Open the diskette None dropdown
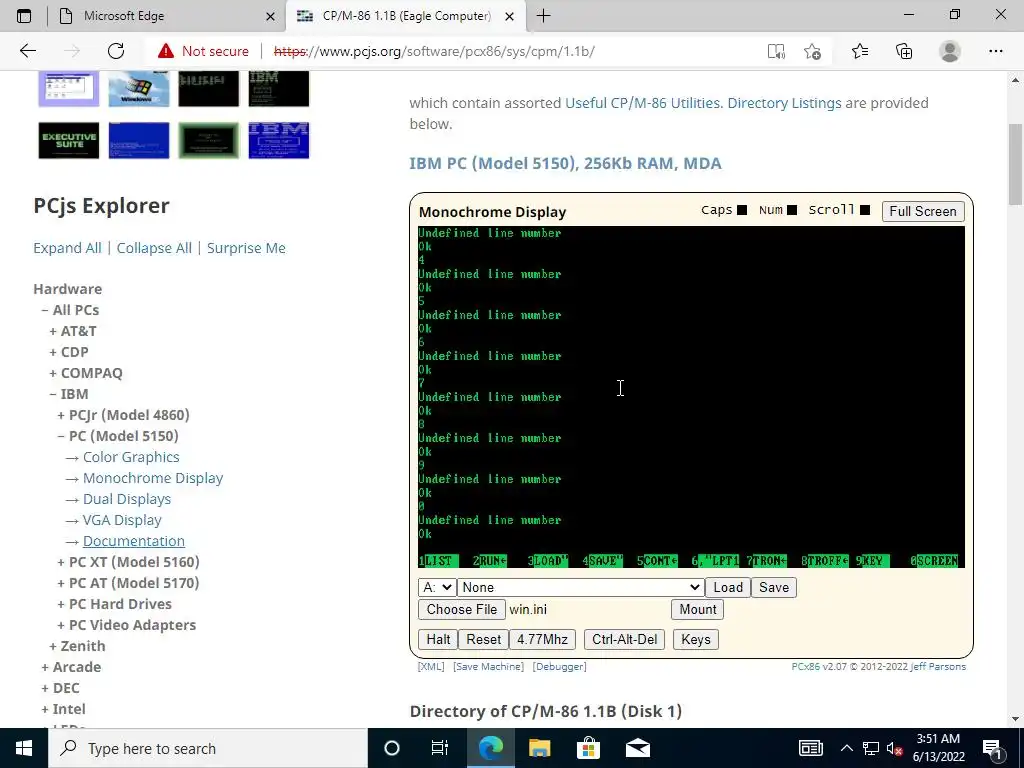The height and width of the screenshot is (768, 1024). coord(581,587)
